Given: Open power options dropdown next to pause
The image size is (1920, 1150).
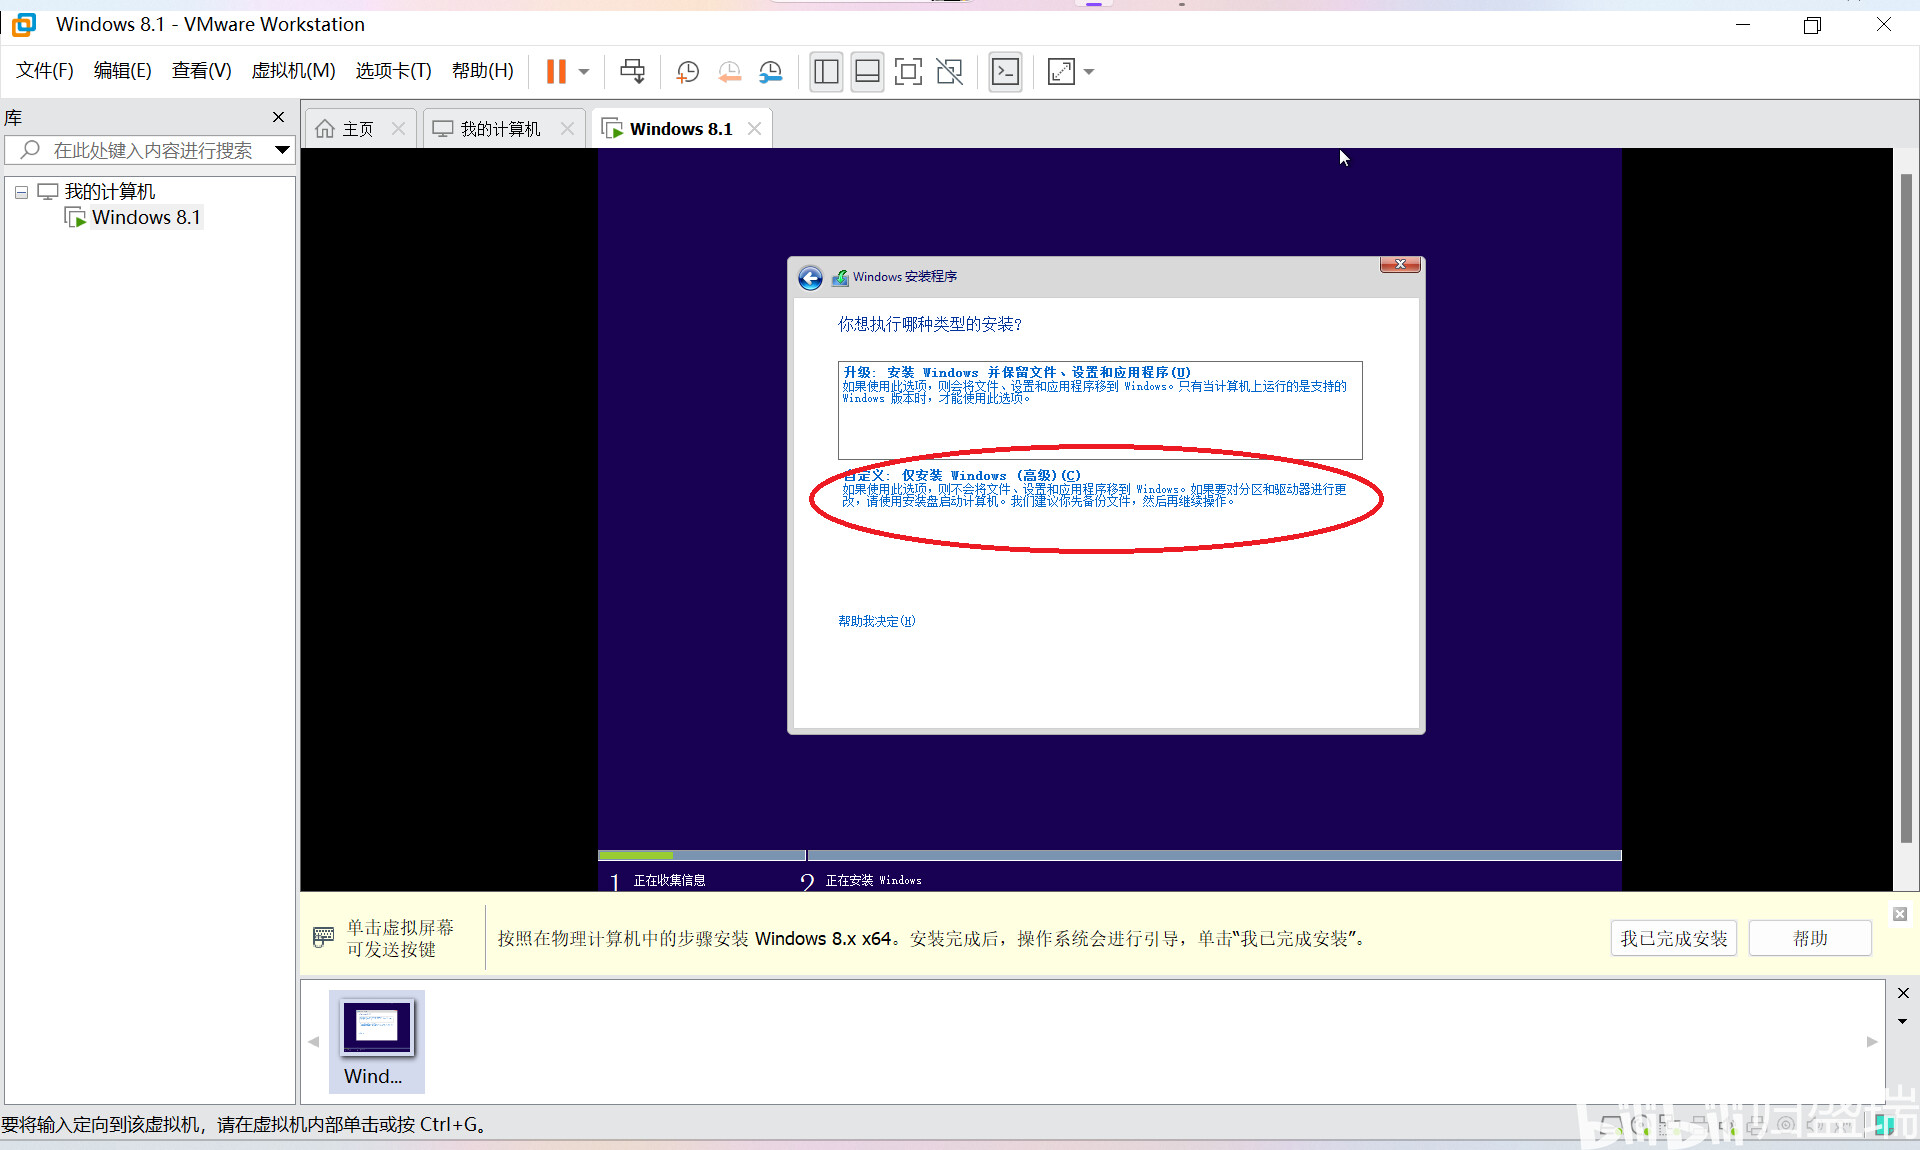Looking at the screenshot, I should (x=584, y=72).
